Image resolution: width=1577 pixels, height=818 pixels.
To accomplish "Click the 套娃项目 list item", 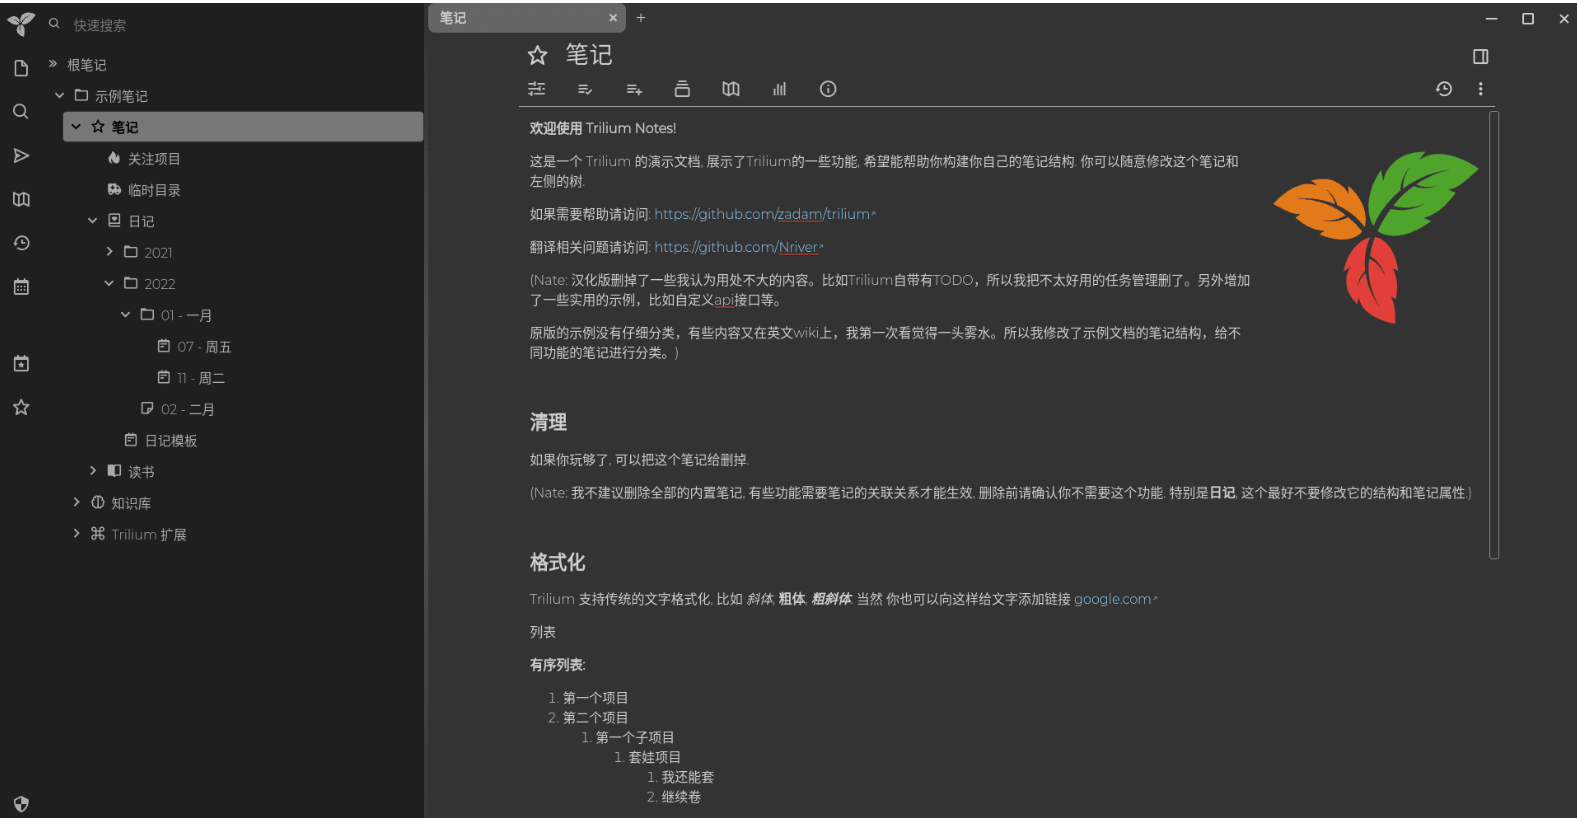I will point(655,757).
